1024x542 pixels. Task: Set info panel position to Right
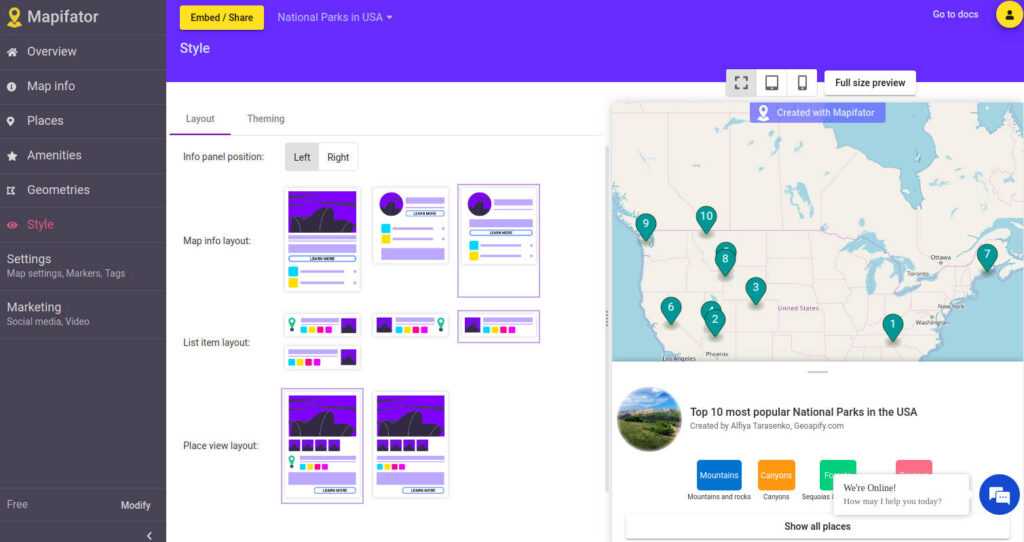(x=338, y=157)
